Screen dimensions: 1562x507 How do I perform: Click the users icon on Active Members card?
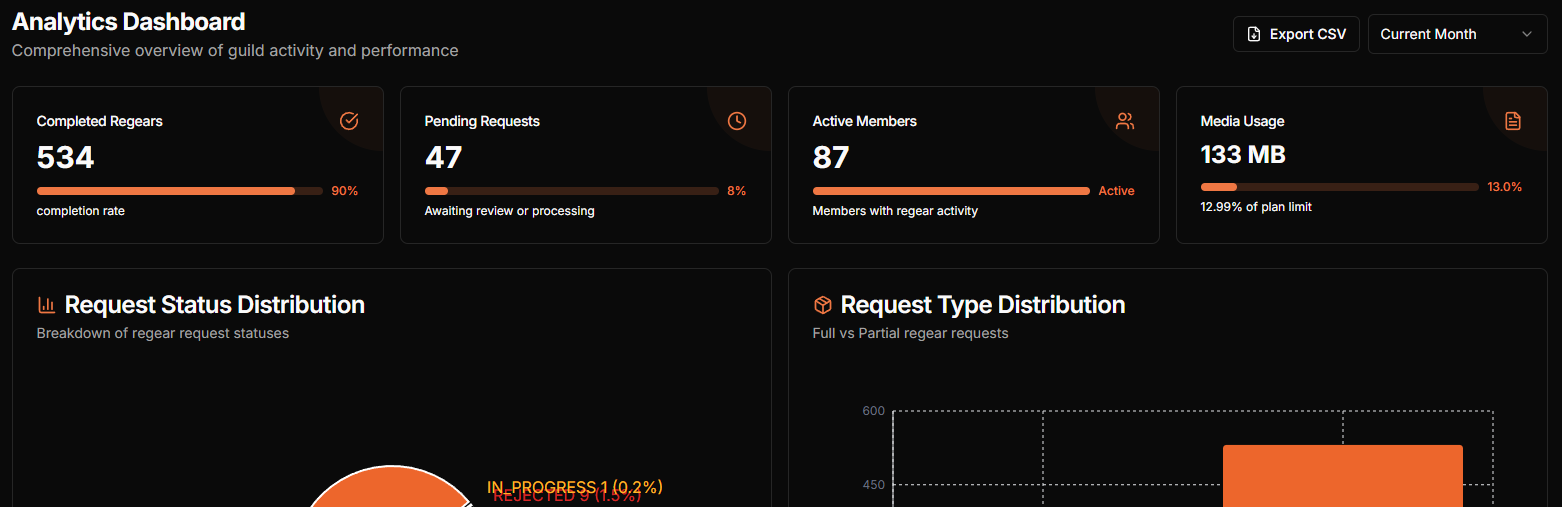click(x=1125, y=121)
